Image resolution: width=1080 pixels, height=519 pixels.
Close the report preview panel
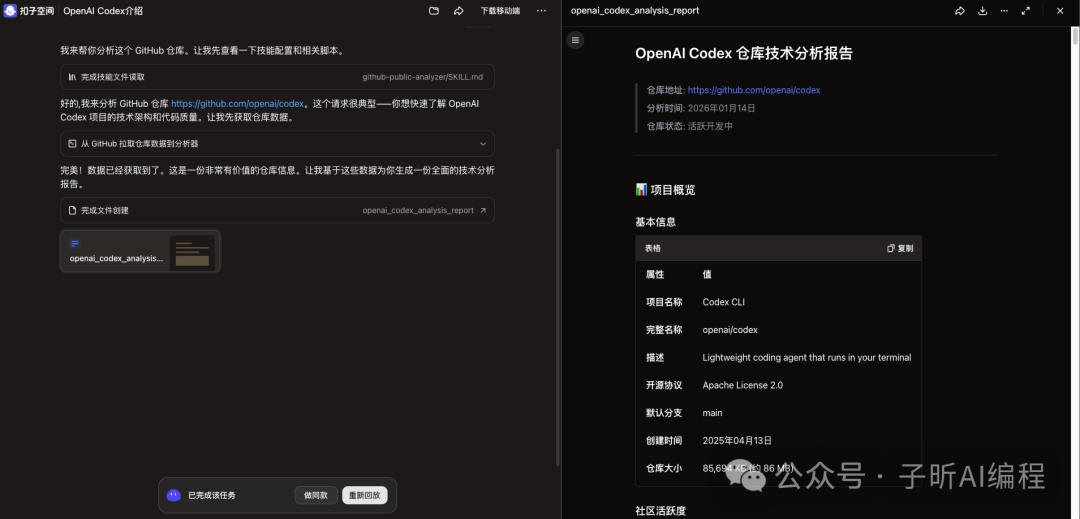tap(1060, 11)
